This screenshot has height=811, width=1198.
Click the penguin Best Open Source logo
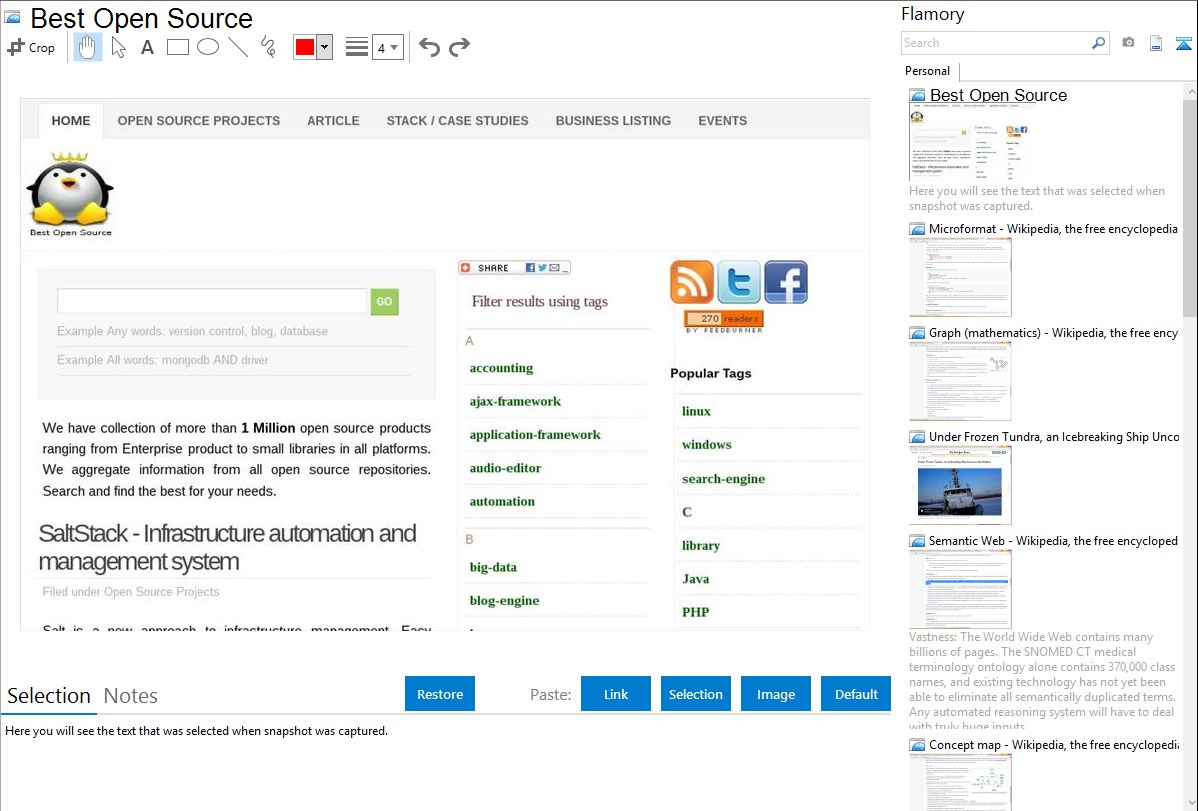(x=70, y=194)
